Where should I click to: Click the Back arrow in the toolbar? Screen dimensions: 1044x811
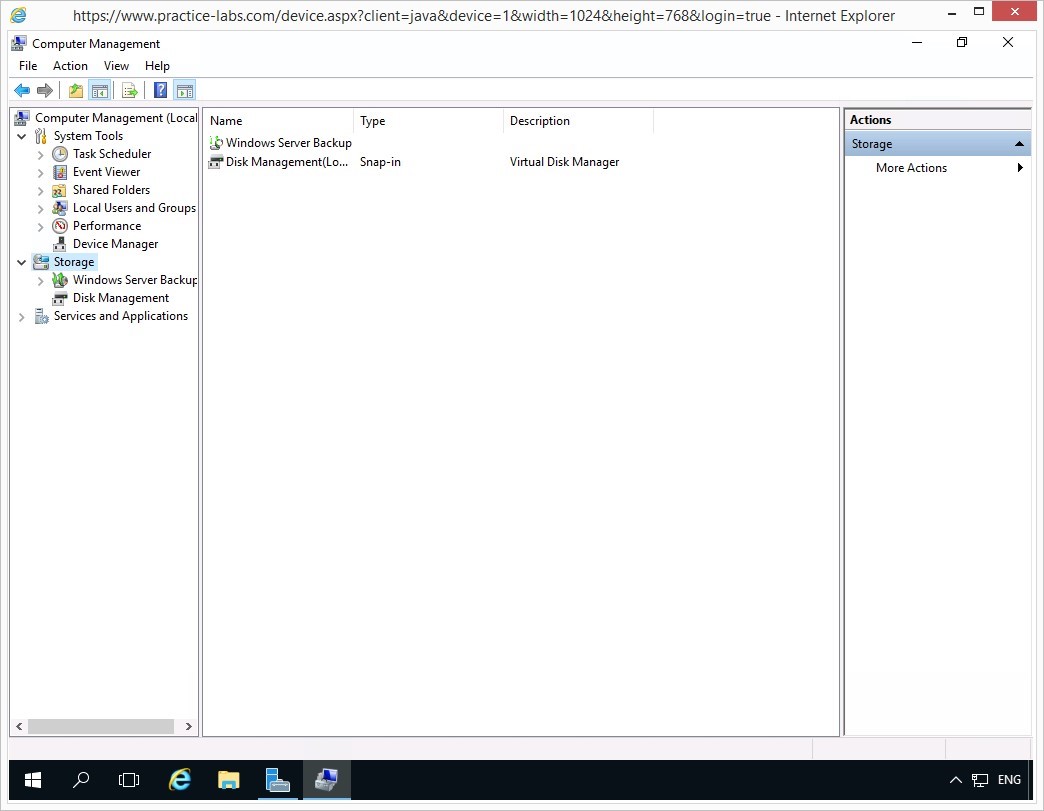tap(21, 91)
